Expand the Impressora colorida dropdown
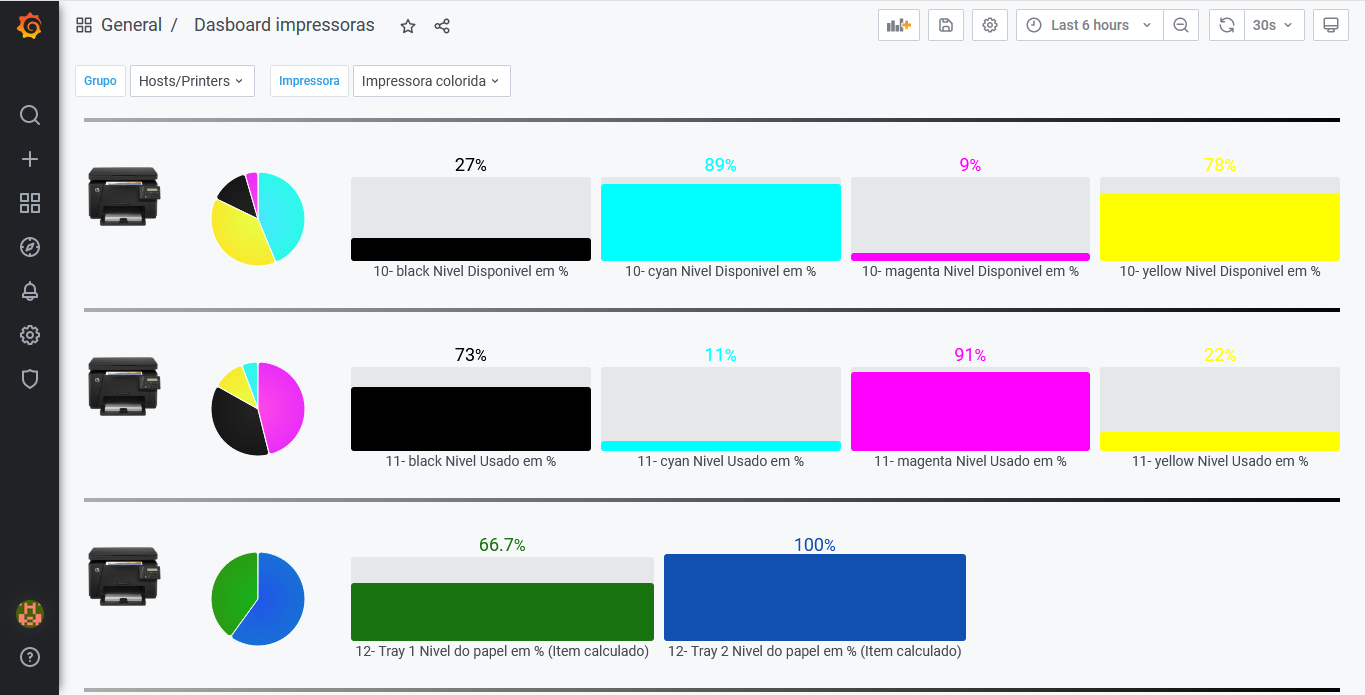This screenshot has width=1365, height=695. [x=431, y=81]
